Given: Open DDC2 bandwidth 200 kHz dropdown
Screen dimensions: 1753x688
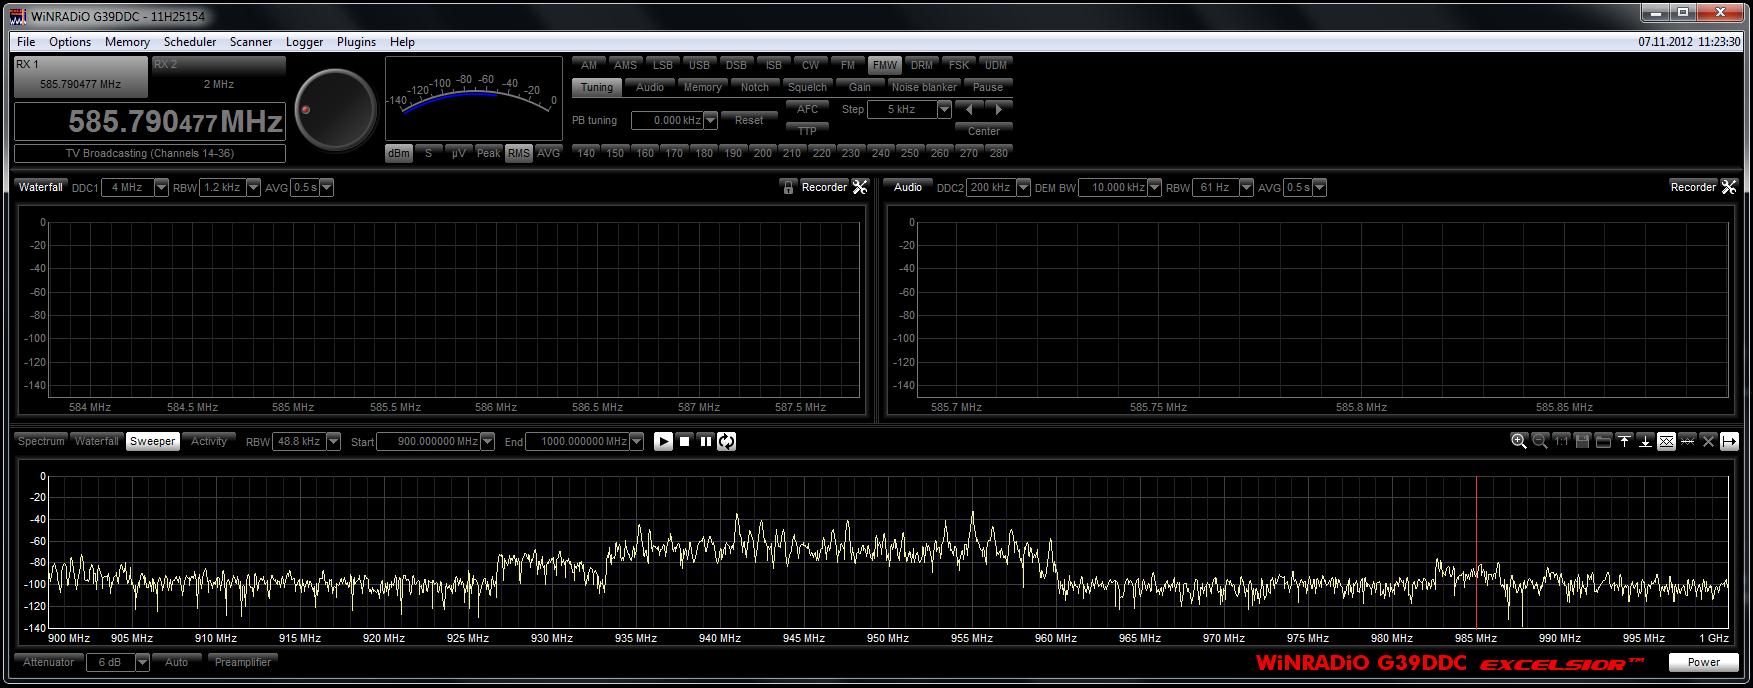Looking at the screenshot, I should [1023, 187].
